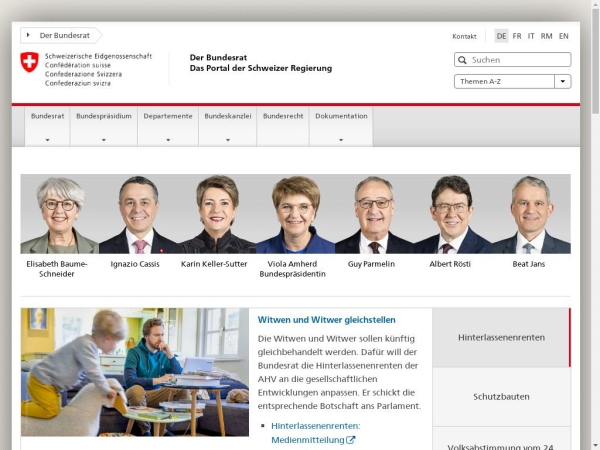Image resolution: width=600 pixels, height=450 pixels.
Task: Select the Hinterlassenenrenten tab
Action: pyautogui.click(x=501, y=338)
